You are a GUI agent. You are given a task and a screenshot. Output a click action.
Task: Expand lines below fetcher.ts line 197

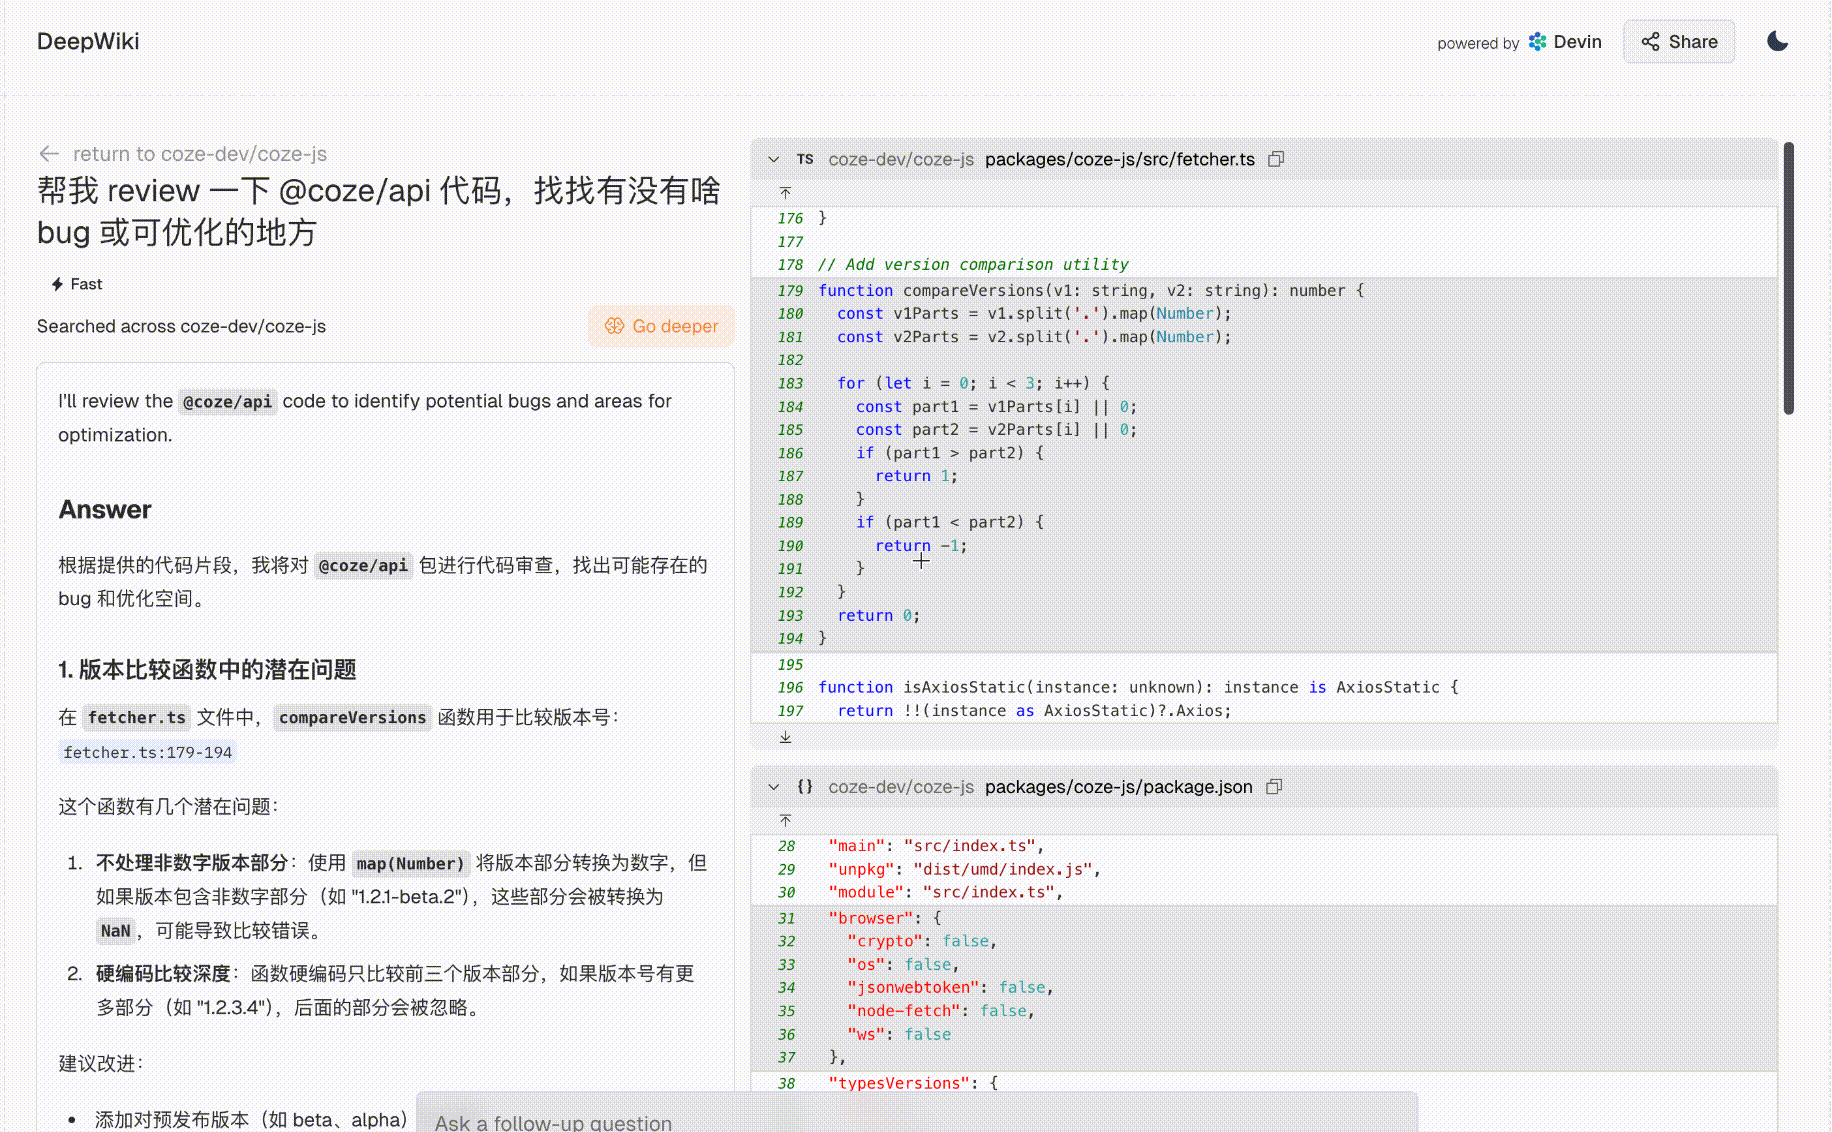click(x=785, y=737)
